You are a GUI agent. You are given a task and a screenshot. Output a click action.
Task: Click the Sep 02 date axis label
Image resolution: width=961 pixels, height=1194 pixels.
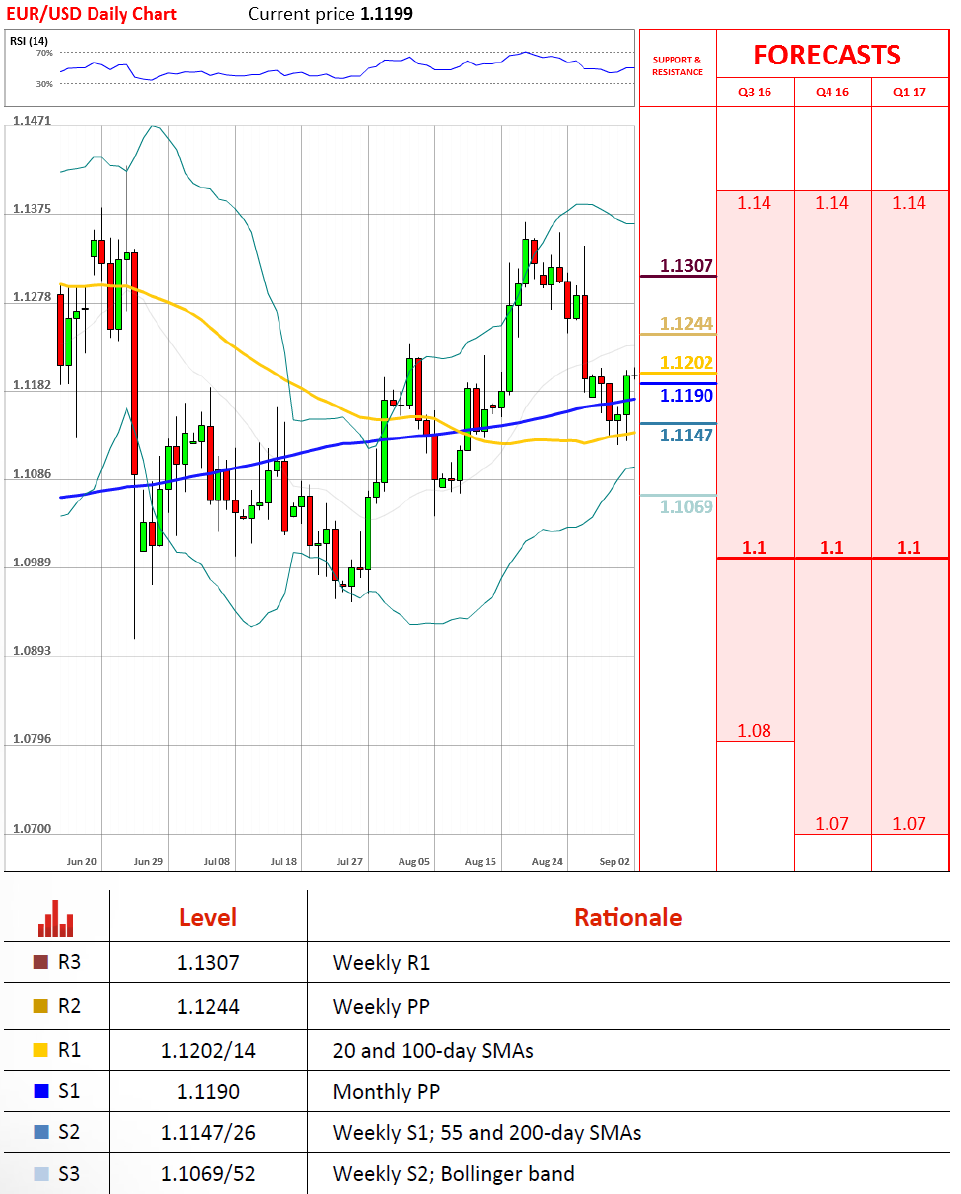[x=615, y=861]
